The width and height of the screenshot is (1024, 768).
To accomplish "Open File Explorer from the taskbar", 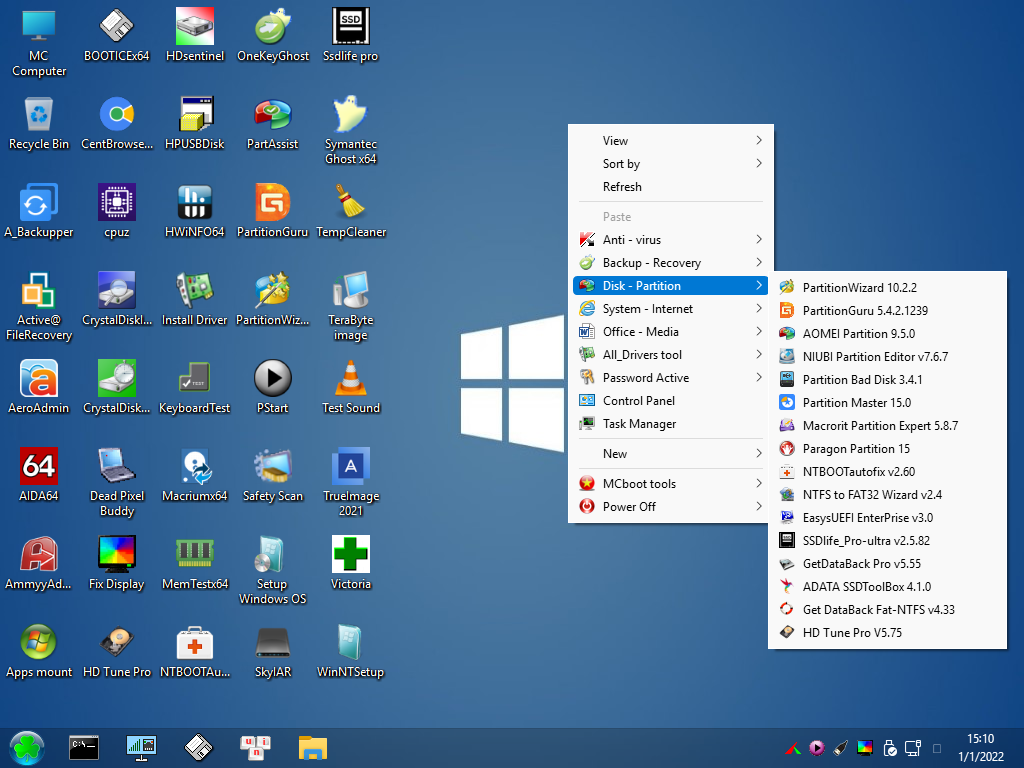I will (x=313, y=747).
